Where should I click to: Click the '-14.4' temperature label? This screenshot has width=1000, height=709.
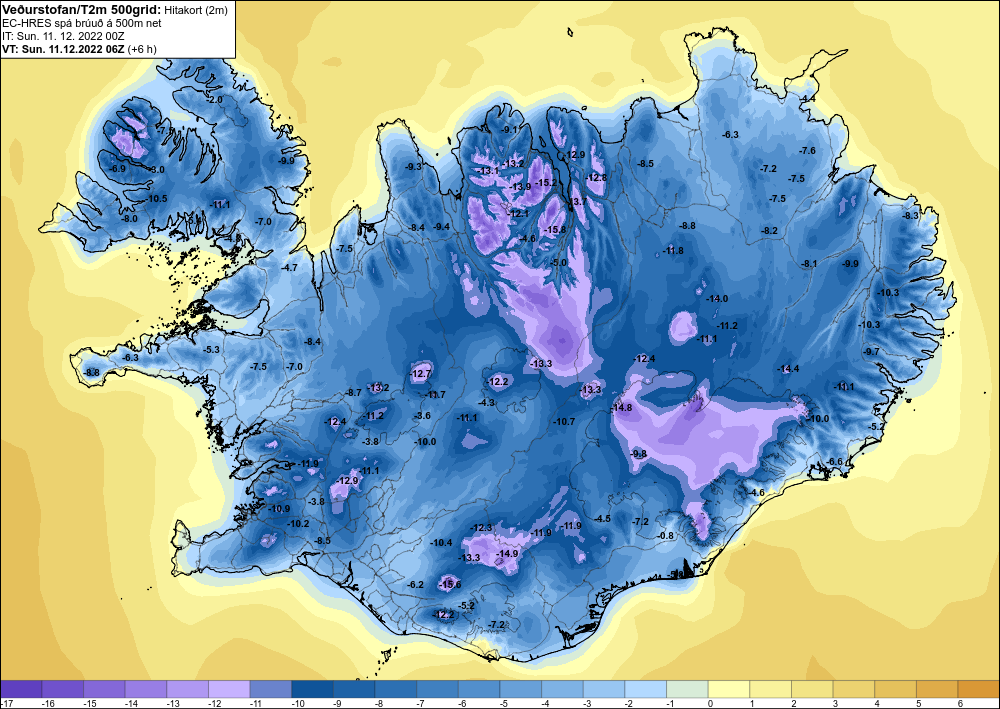788,369
